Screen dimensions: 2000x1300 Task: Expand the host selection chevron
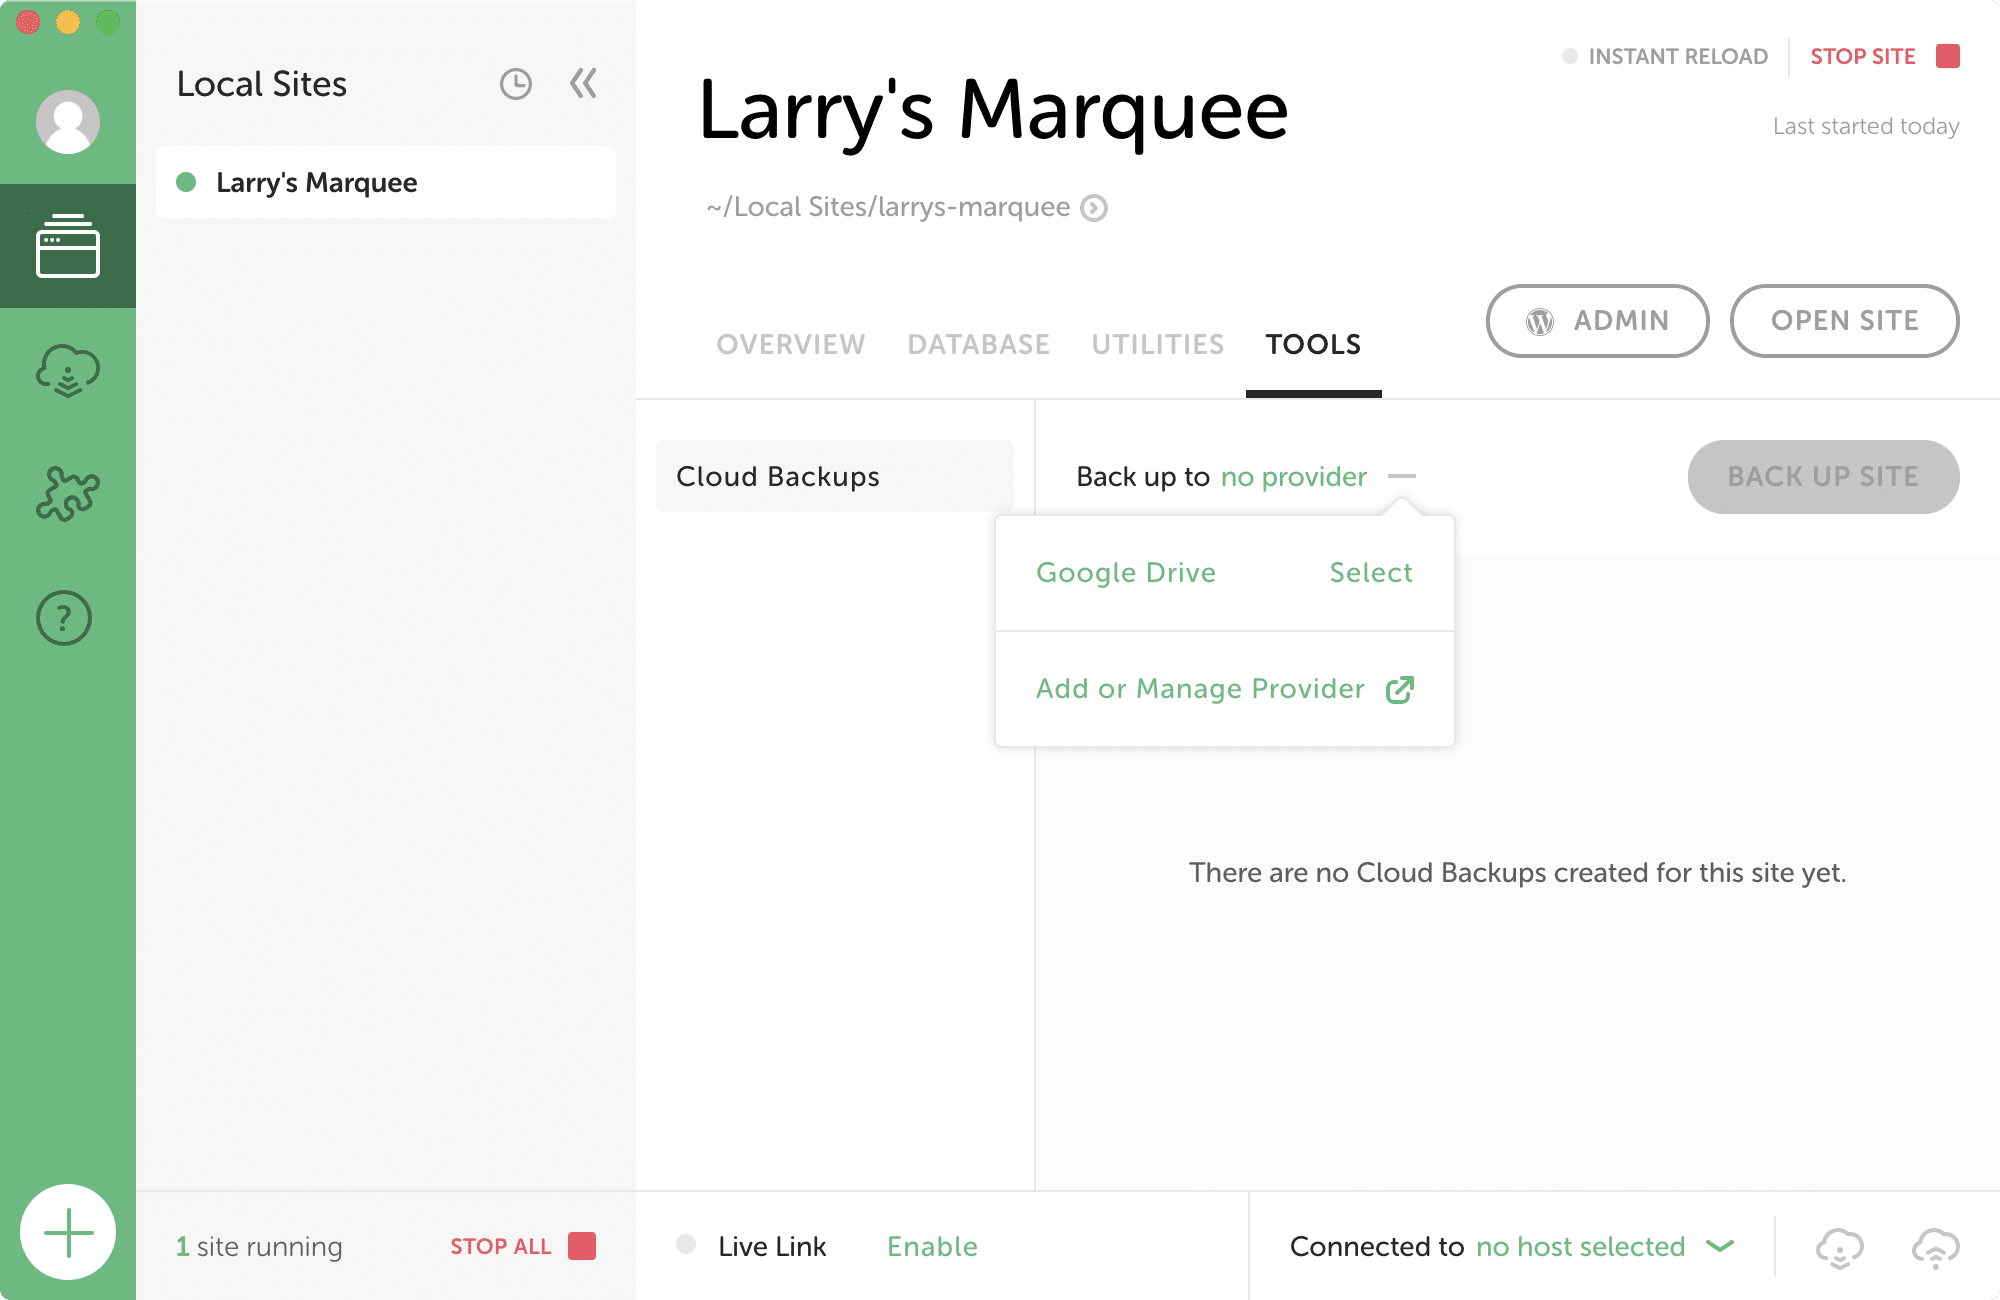1720,1246
